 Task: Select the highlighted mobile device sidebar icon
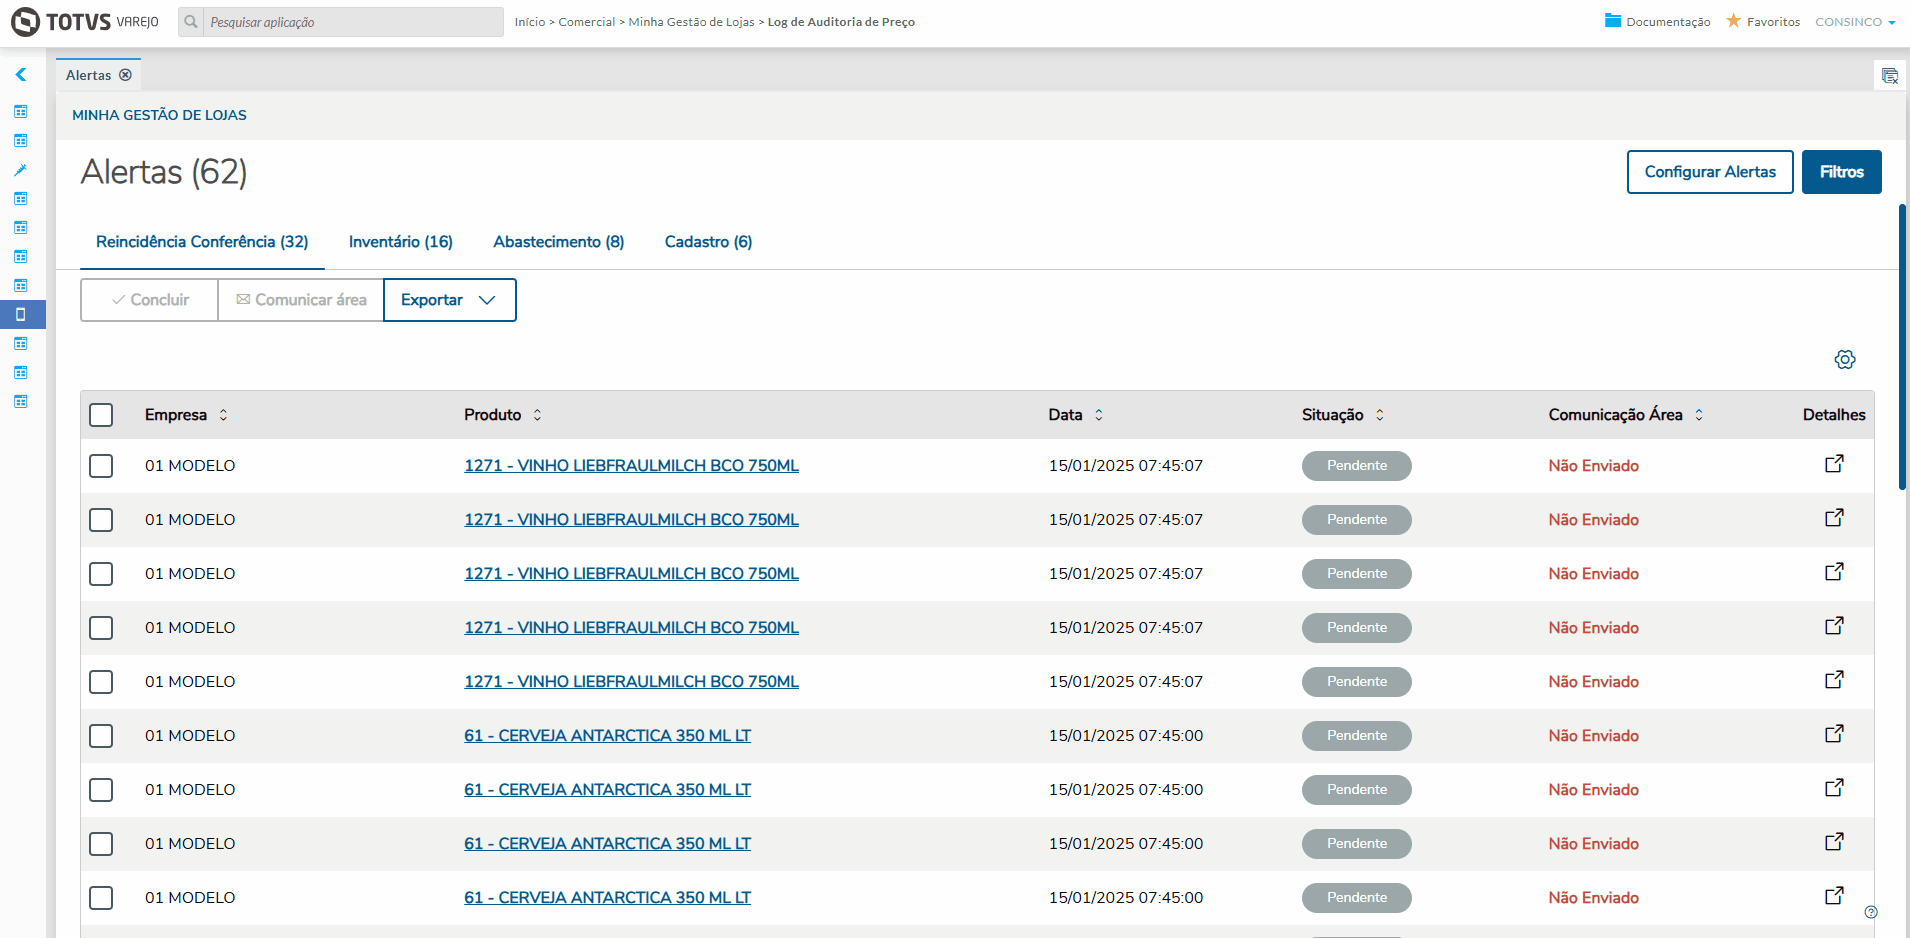pos(20,314)
